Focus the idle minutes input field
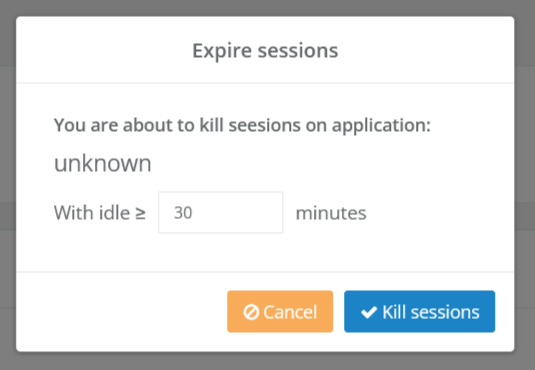 tap(220, 212)
